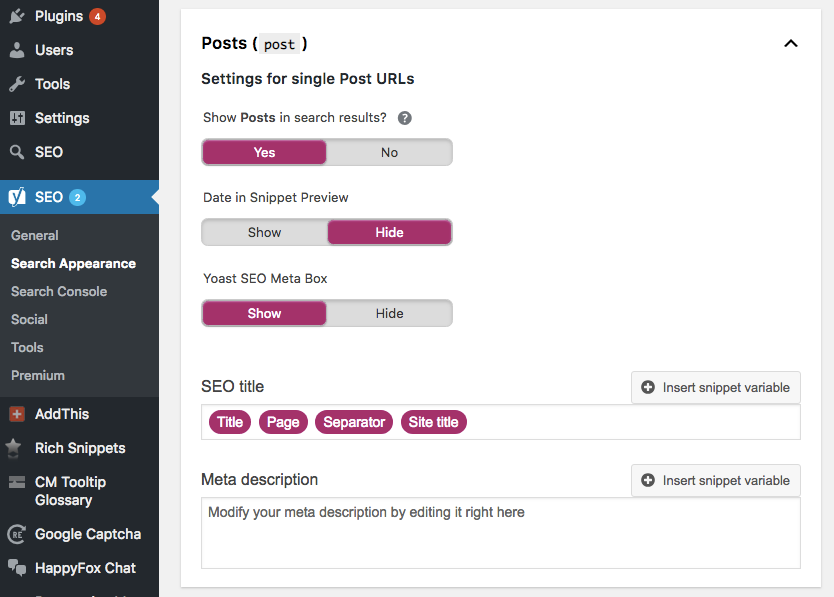Screen dimensions: 834x597
Task: Click the Rich Snippets star icon
Action: (17, 448)
